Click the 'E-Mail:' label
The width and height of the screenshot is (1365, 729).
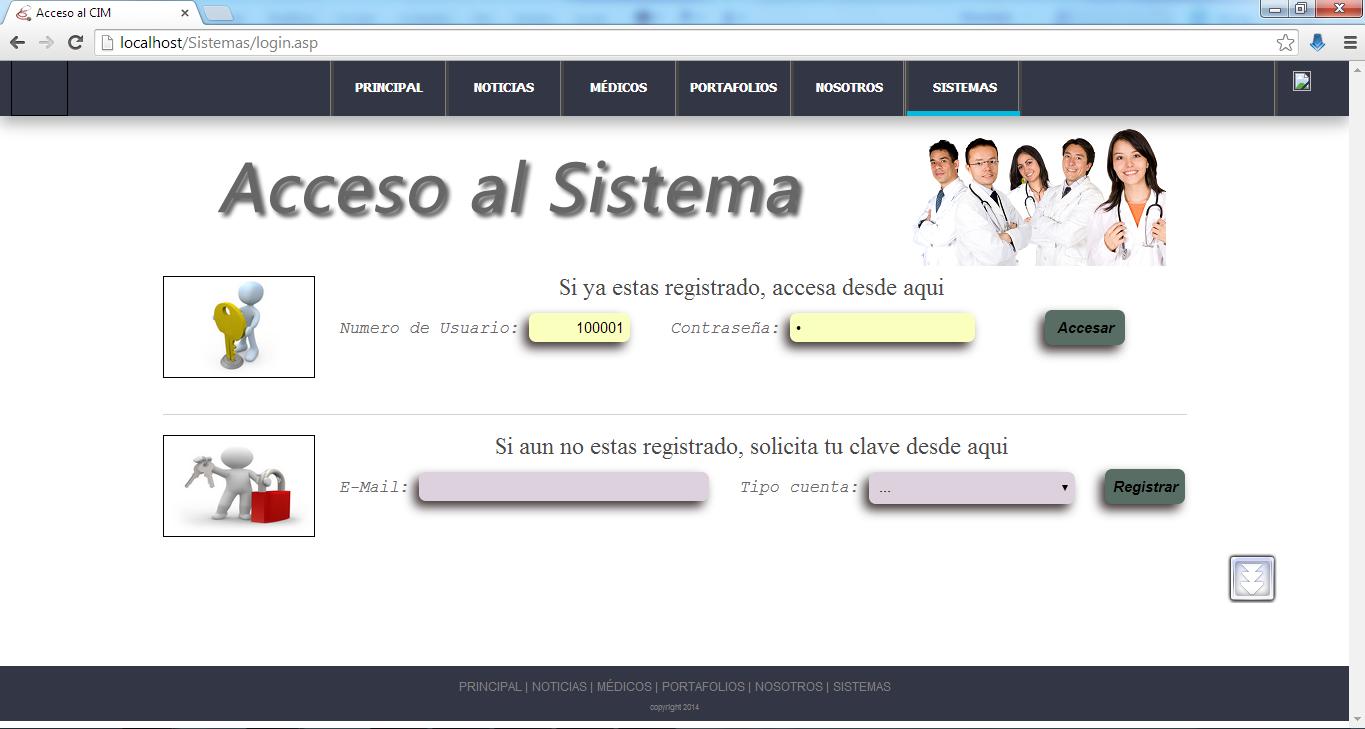[x=374, y=487]
